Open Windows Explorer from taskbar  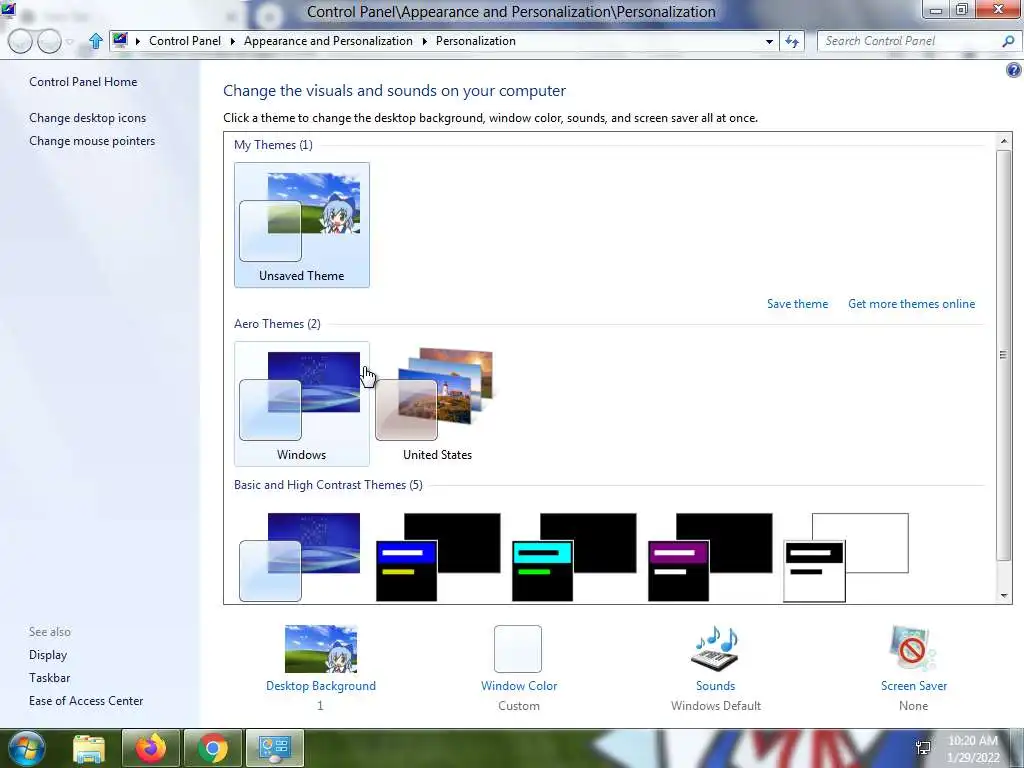pyautogui.click(x=89, y=748)
